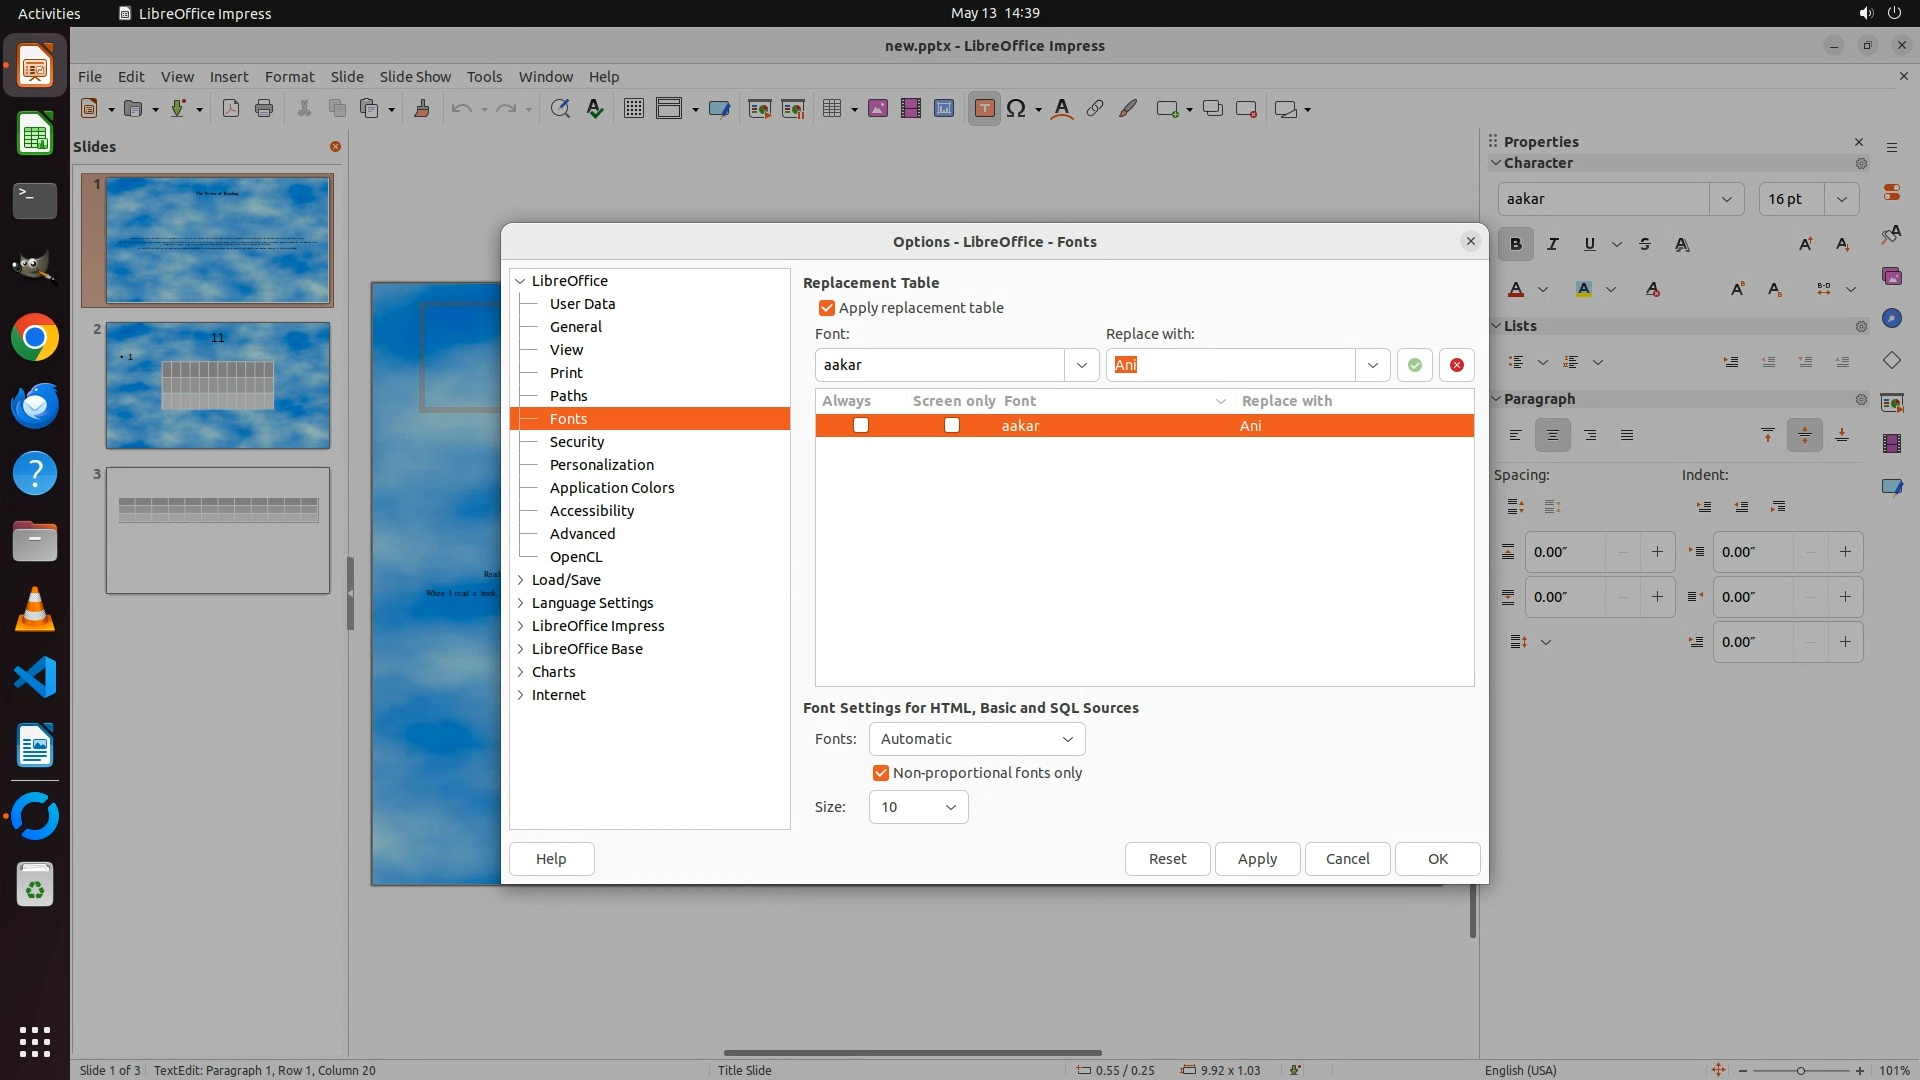Disable Non-proportional fonts only checkbox
The height and width of the screenshot is (1080, 1920).
click(x=881, y=773)
